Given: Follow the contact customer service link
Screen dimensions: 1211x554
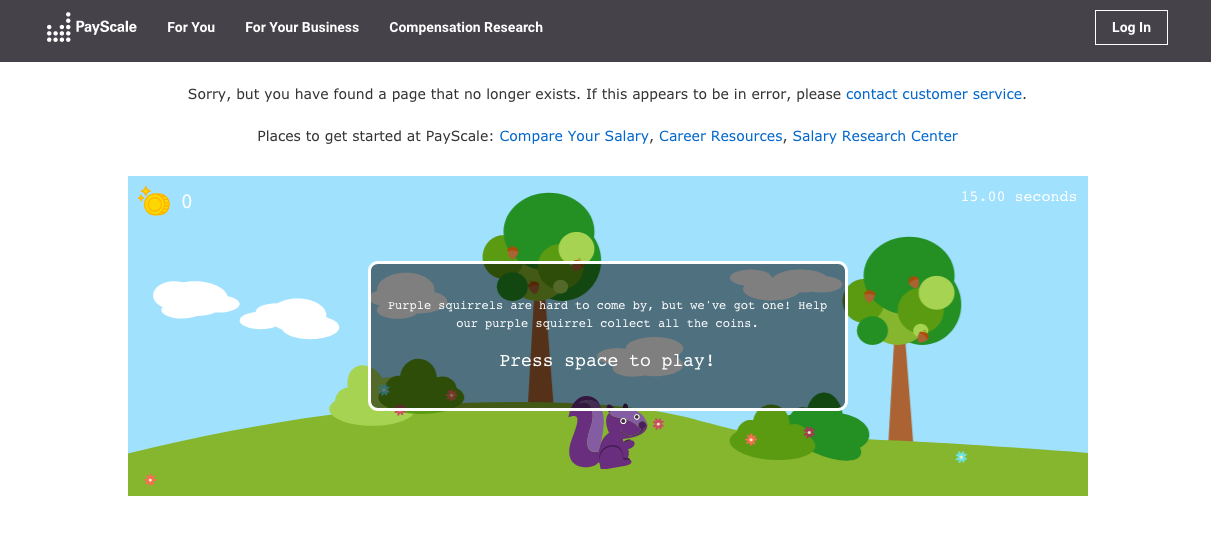Looking at the screenshot, I should 934,94.
